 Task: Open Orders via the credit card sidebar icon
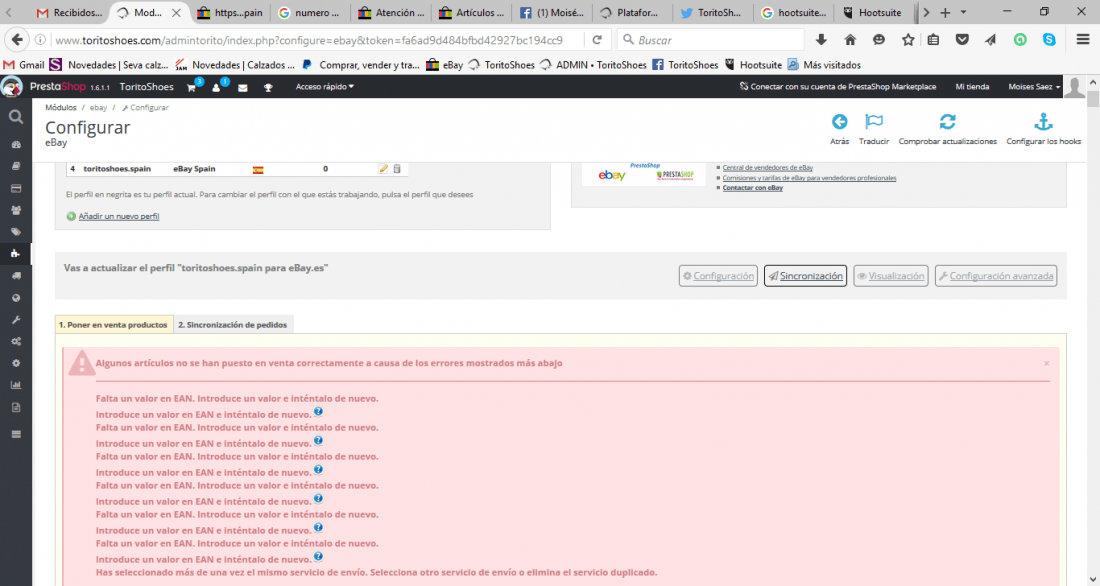(15, 188)
